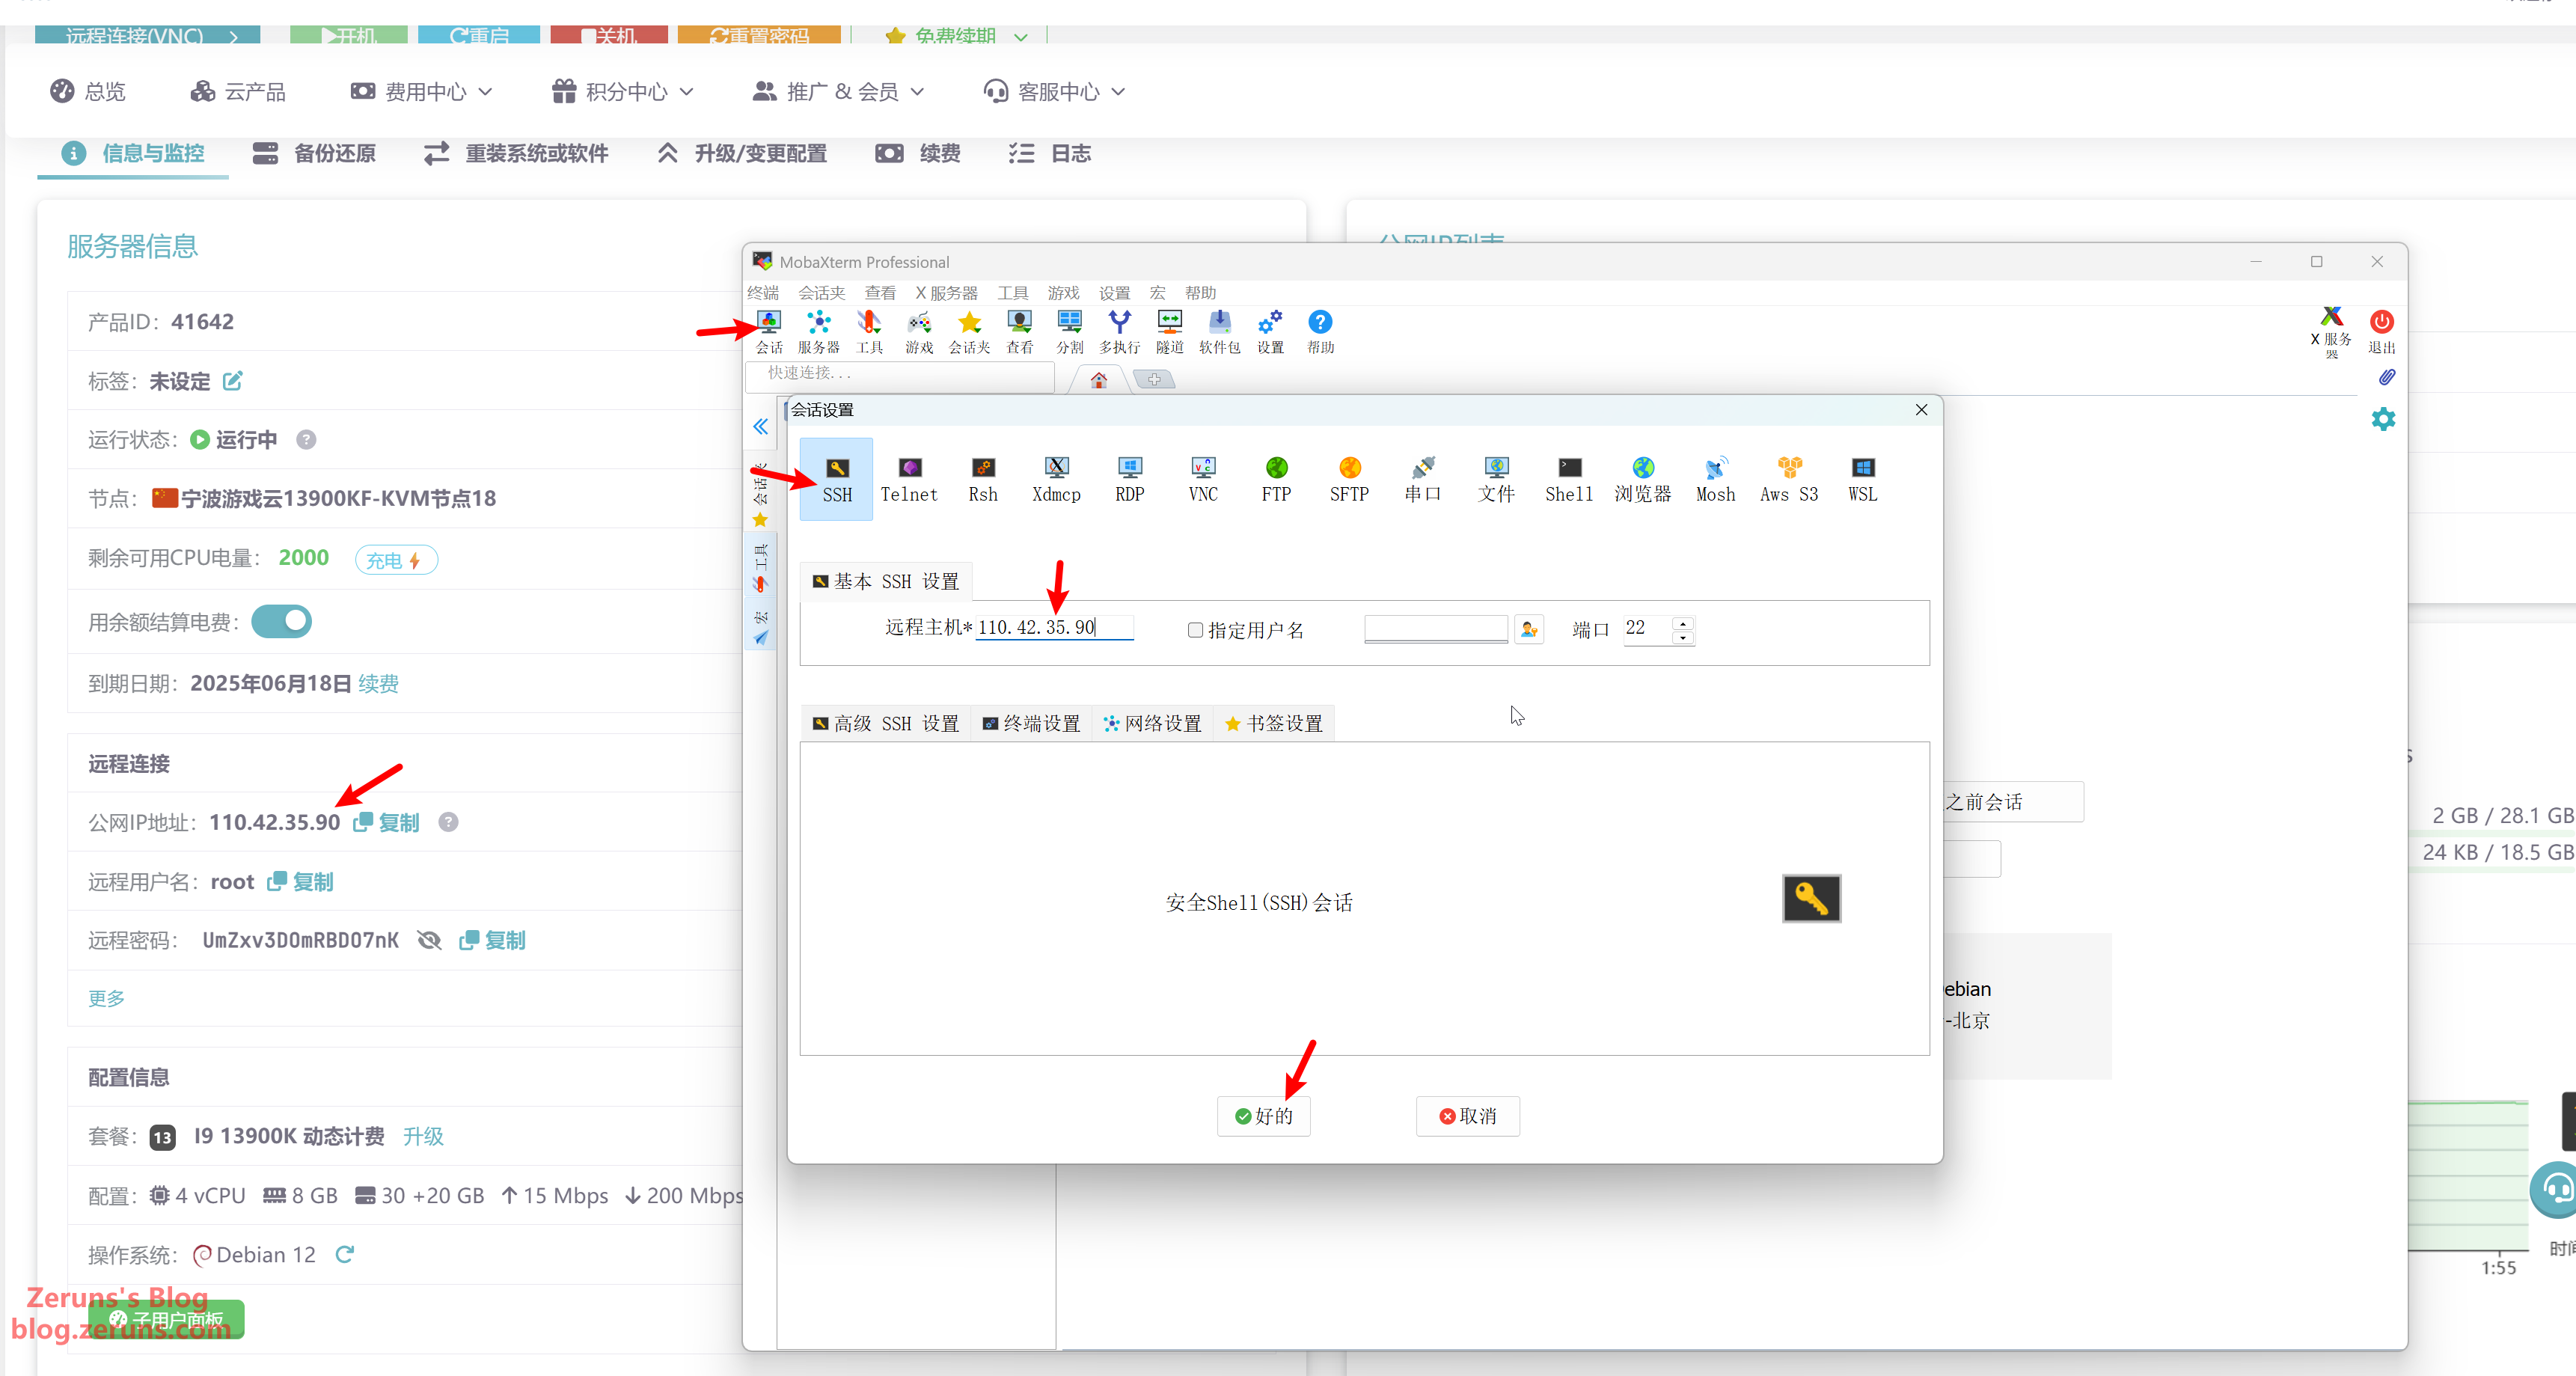Image resolution: width=2576 pixels, height=1376 pixels.
Task: Toggle password visibility eye icon
Action: coord(429,940)
